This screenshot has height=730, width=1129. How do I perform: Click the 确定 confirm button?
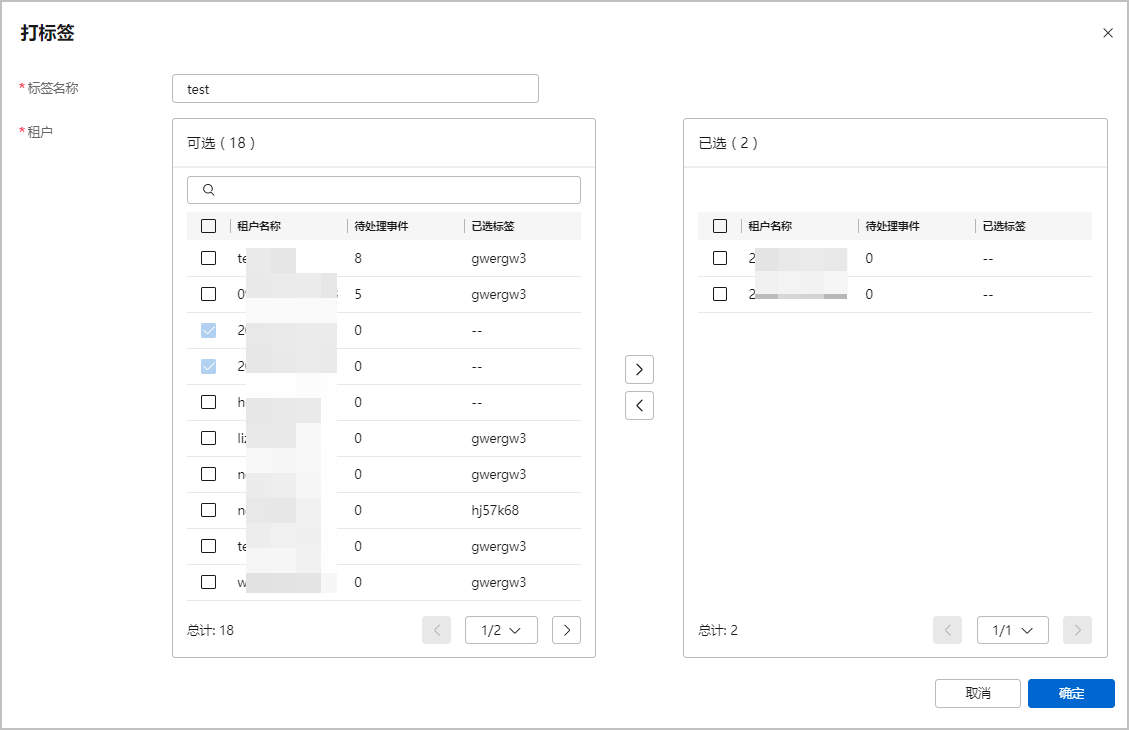coord(1071,693)
